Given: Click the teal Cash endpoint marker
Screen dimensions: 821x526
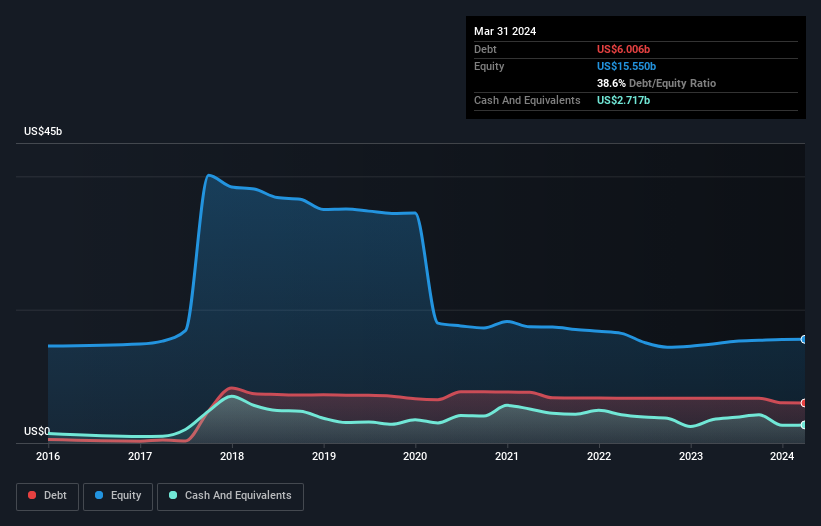Looking at the screenshot, I should tap(804, 425).
